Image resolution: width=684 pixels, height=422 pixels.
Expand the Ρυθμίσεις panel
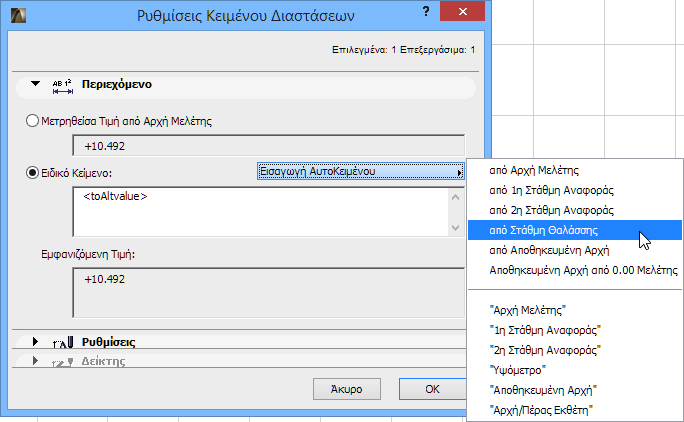(x=35, y=341)
